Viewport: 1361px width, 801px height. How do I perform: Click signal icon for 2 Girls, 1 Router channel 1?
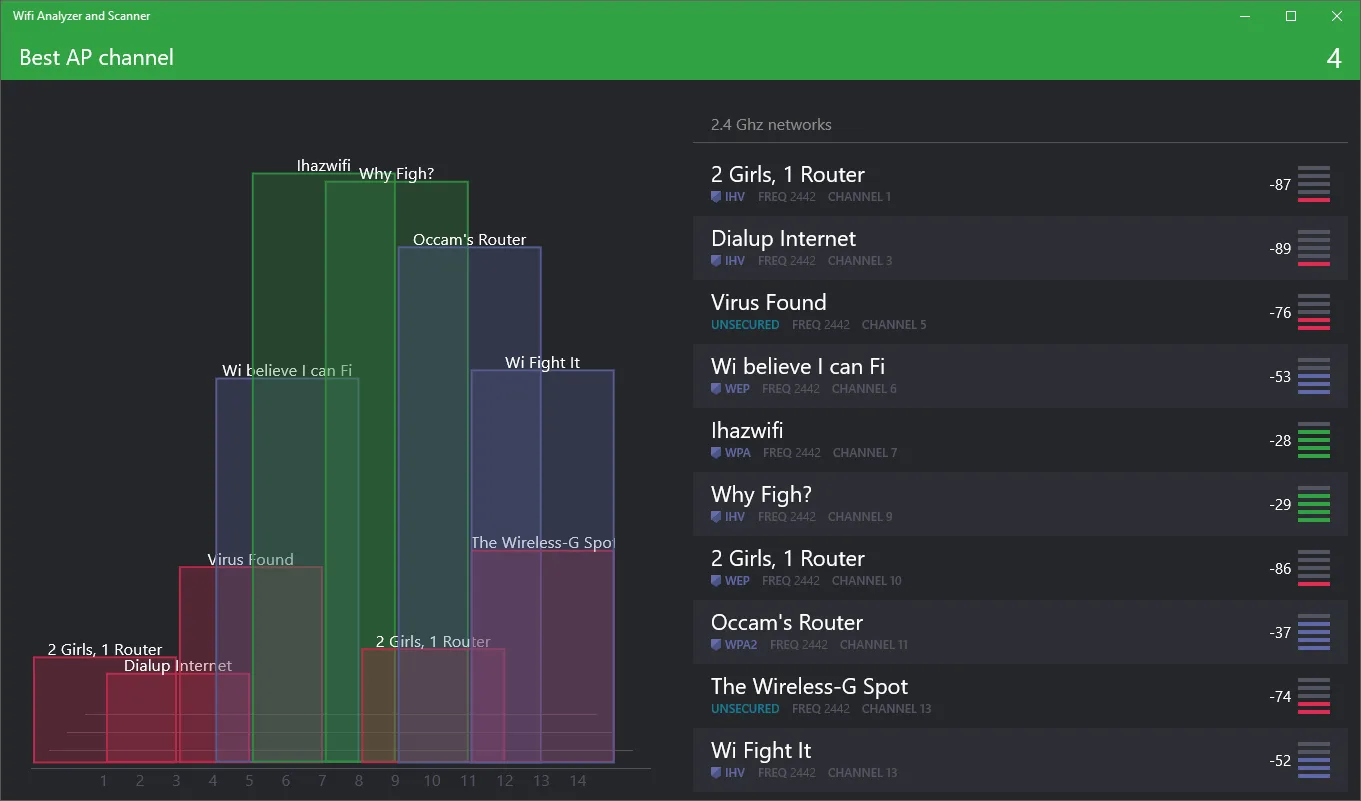click(x=1314, y=184)
